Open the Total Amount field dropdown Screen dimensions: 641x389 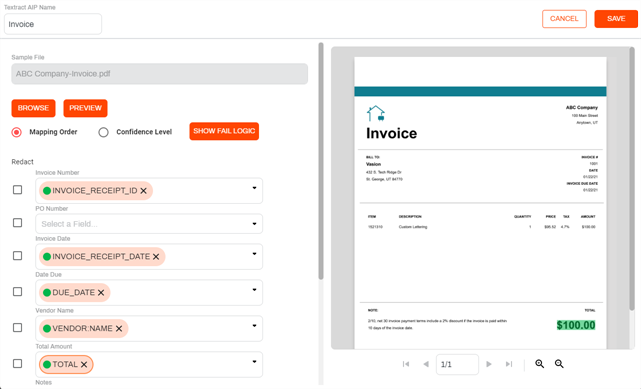(254, 362)
